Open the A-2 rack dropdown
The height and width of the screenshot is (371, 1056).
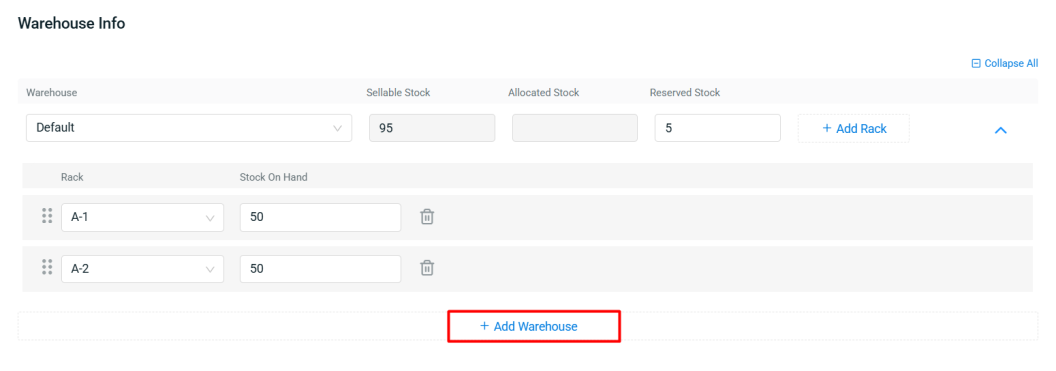pos(143,269)
